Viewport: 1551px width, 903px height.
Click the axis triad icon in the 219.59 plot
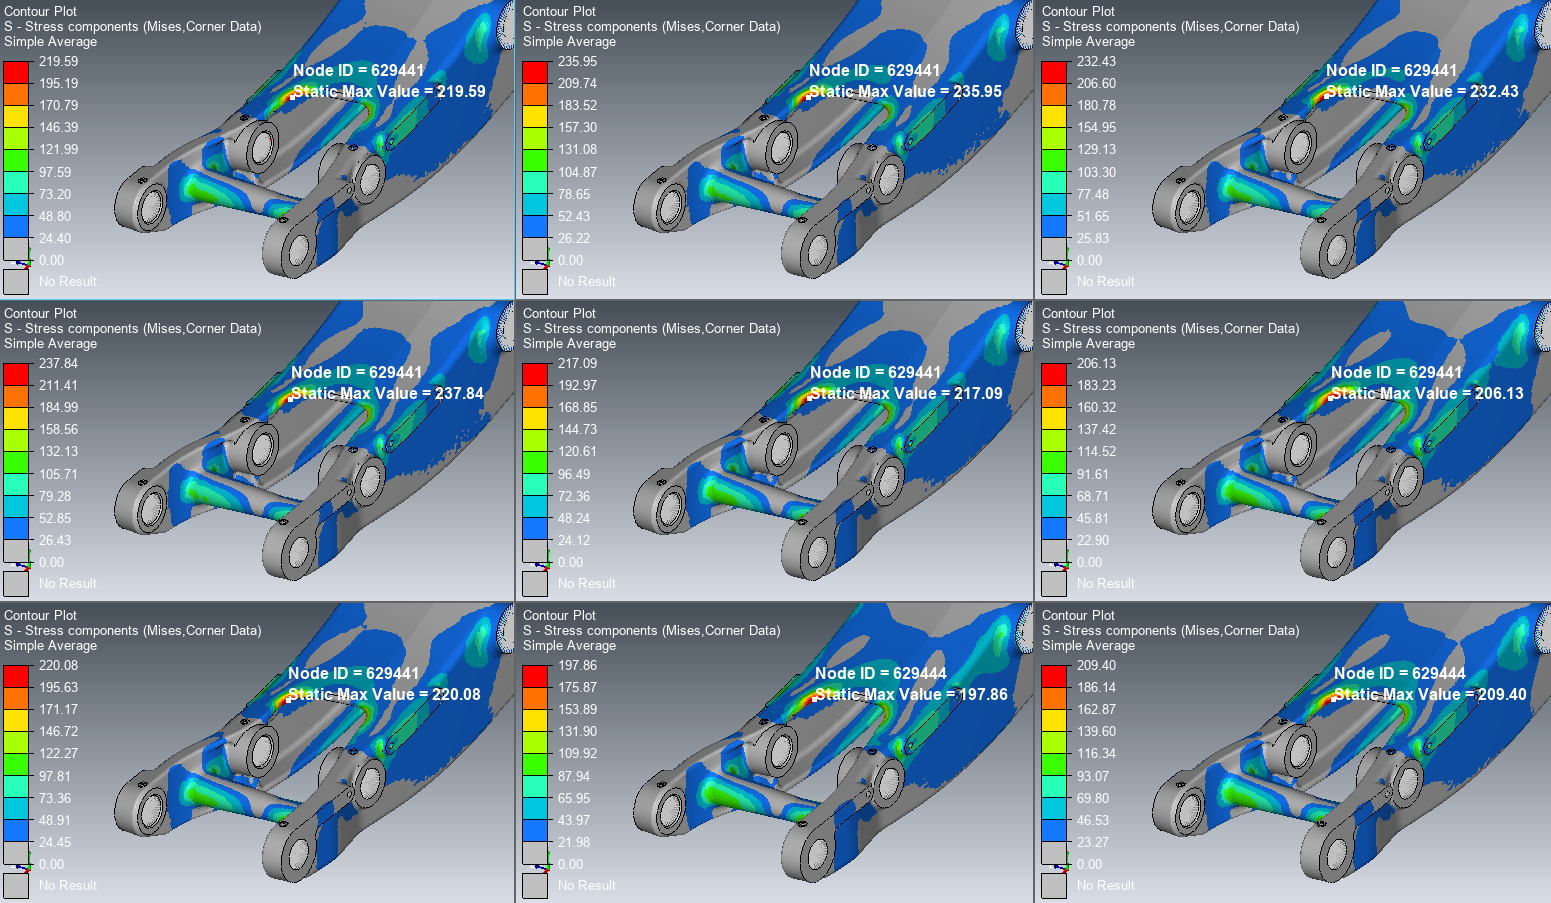(28, 262)
